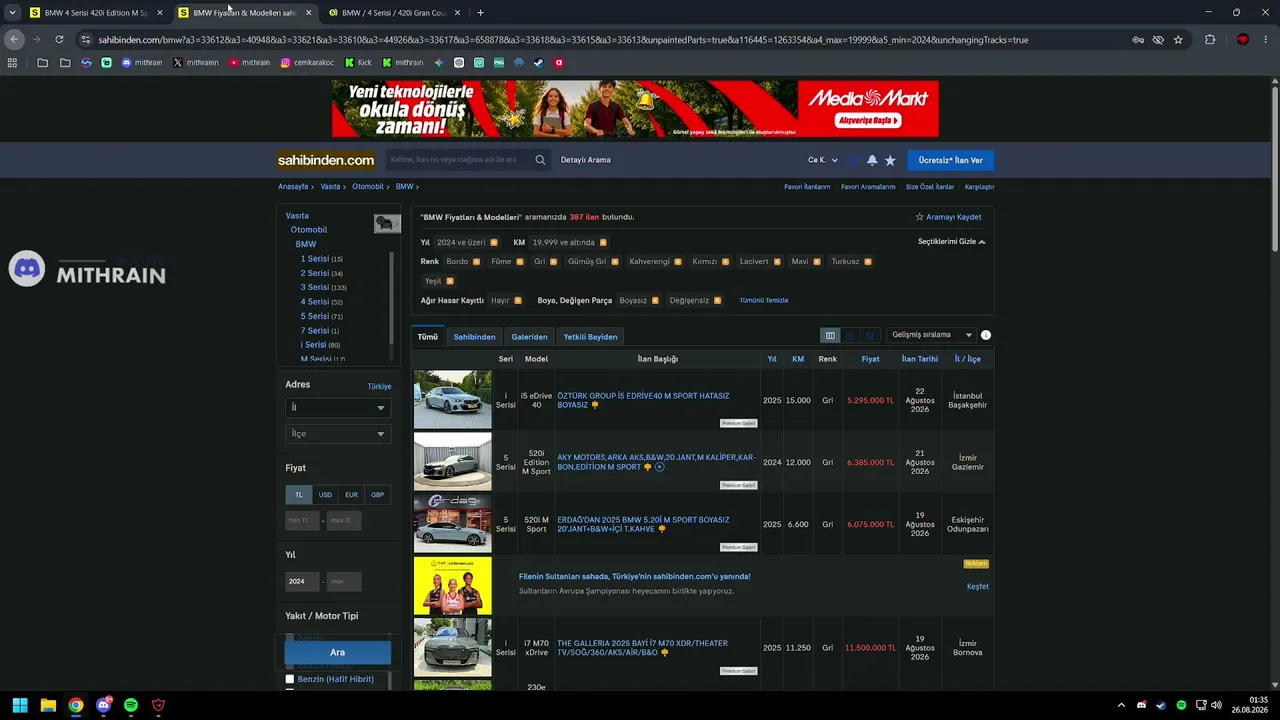Go to sahibinden.com logo homepage
Viewport: 1280px width, 720px height.
click(x=326, y=160)
